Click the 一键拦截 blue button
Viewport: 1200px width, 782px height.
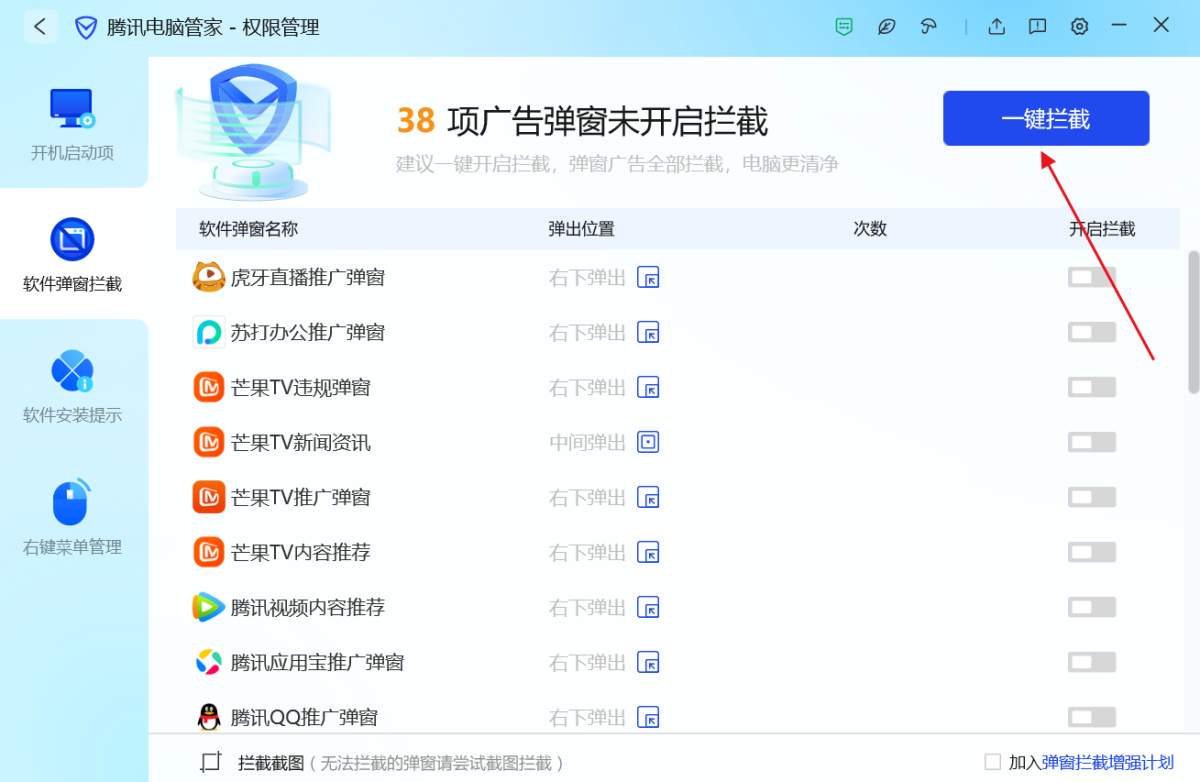point(1045,118)
